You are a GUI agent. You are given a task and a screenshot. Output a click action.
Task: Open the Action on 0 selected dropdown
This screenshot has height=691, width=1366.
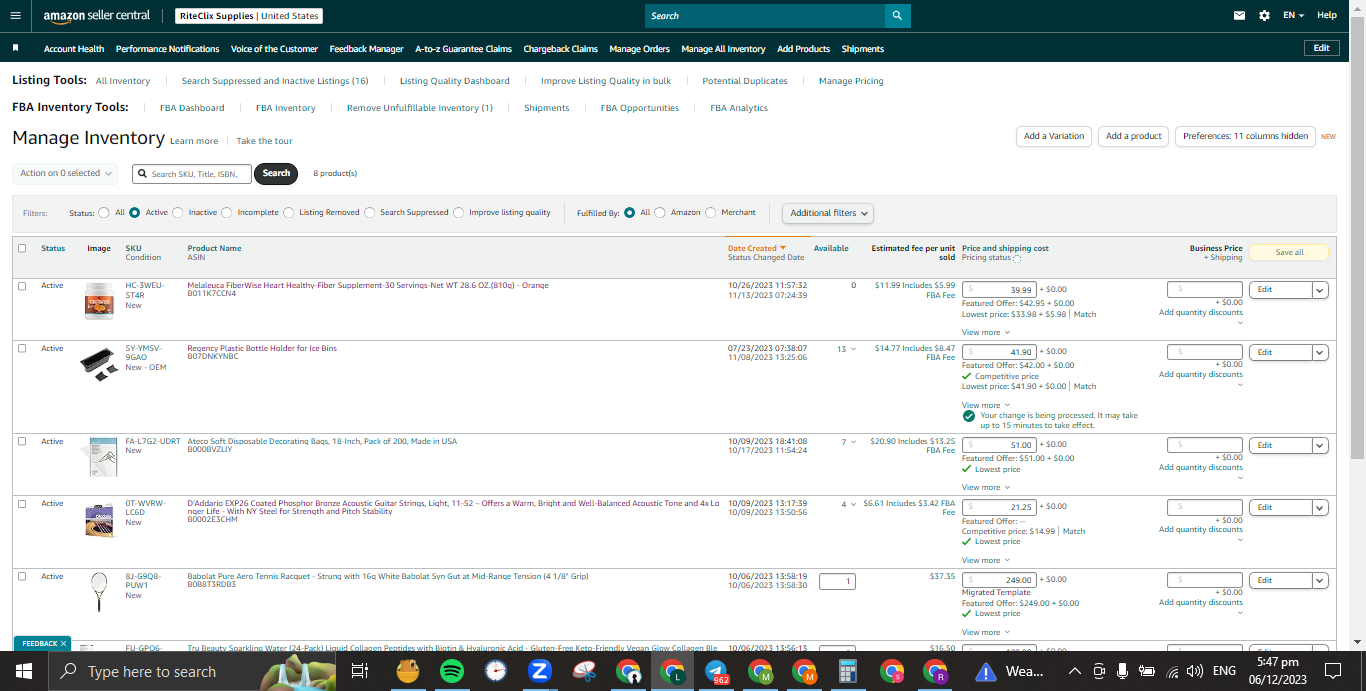(x=65, y=173)
